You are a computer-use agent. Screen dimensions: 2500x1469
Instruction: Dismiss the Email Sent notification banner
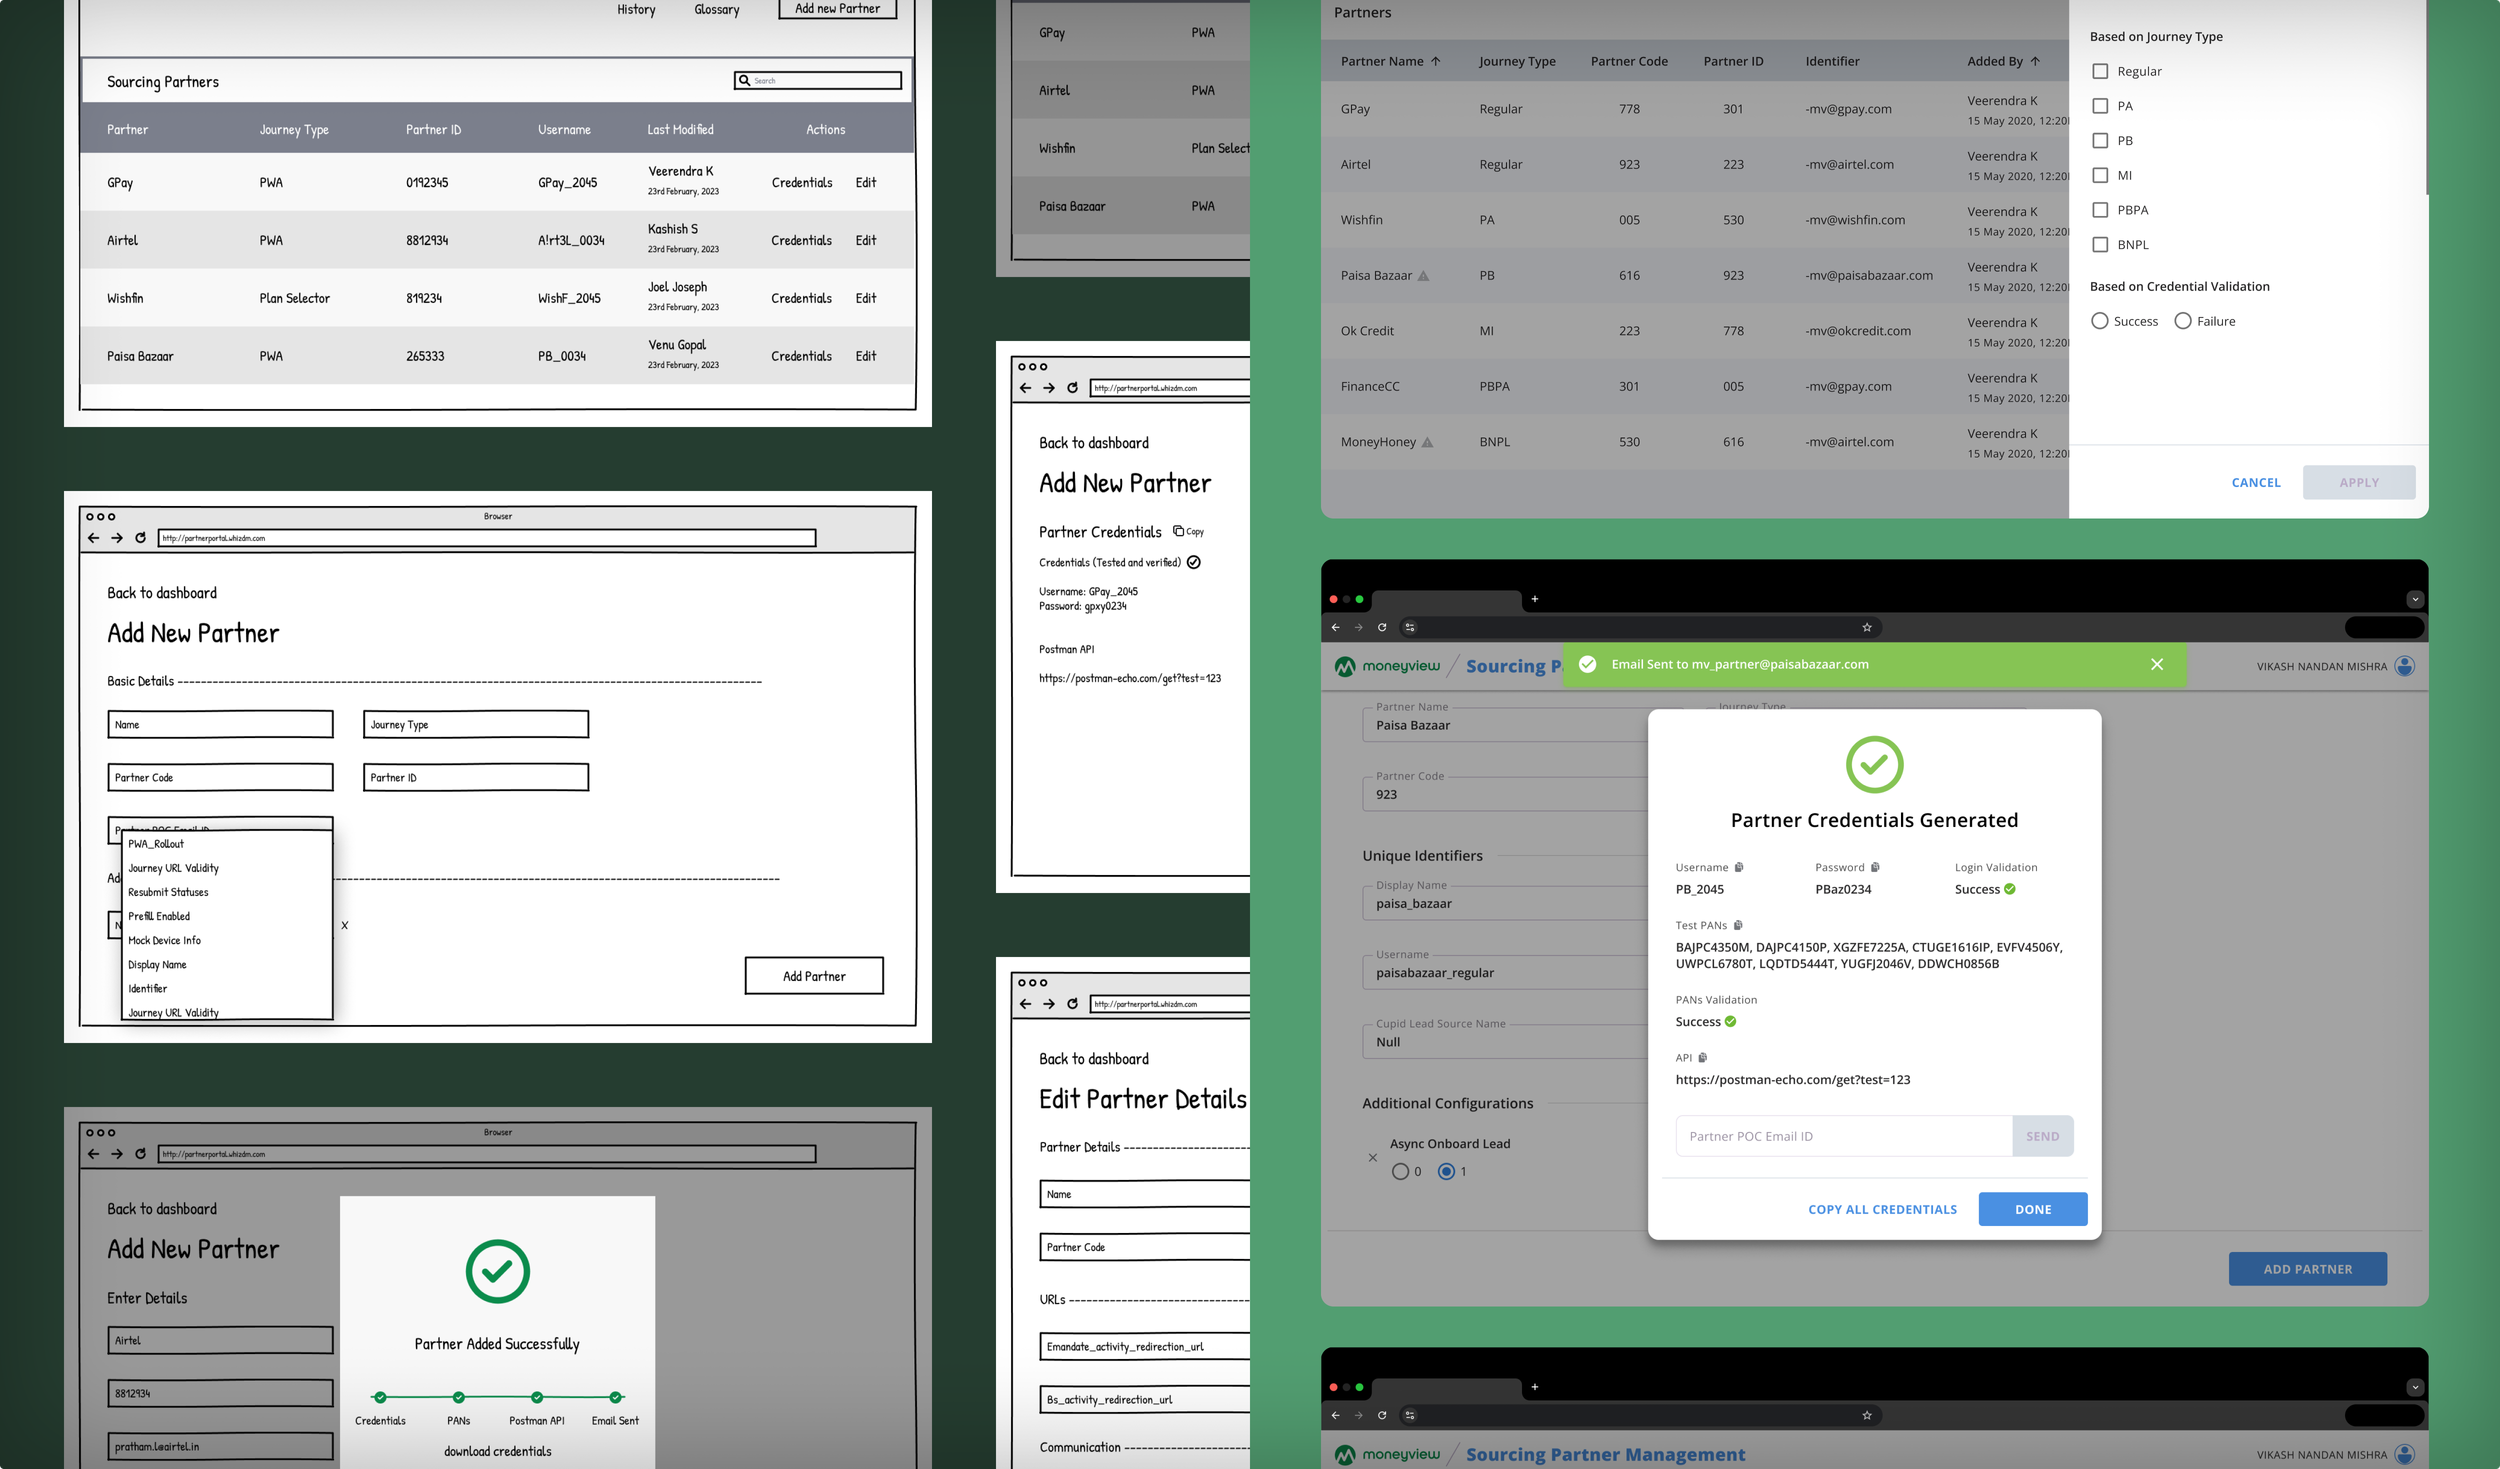point(2157,664)
